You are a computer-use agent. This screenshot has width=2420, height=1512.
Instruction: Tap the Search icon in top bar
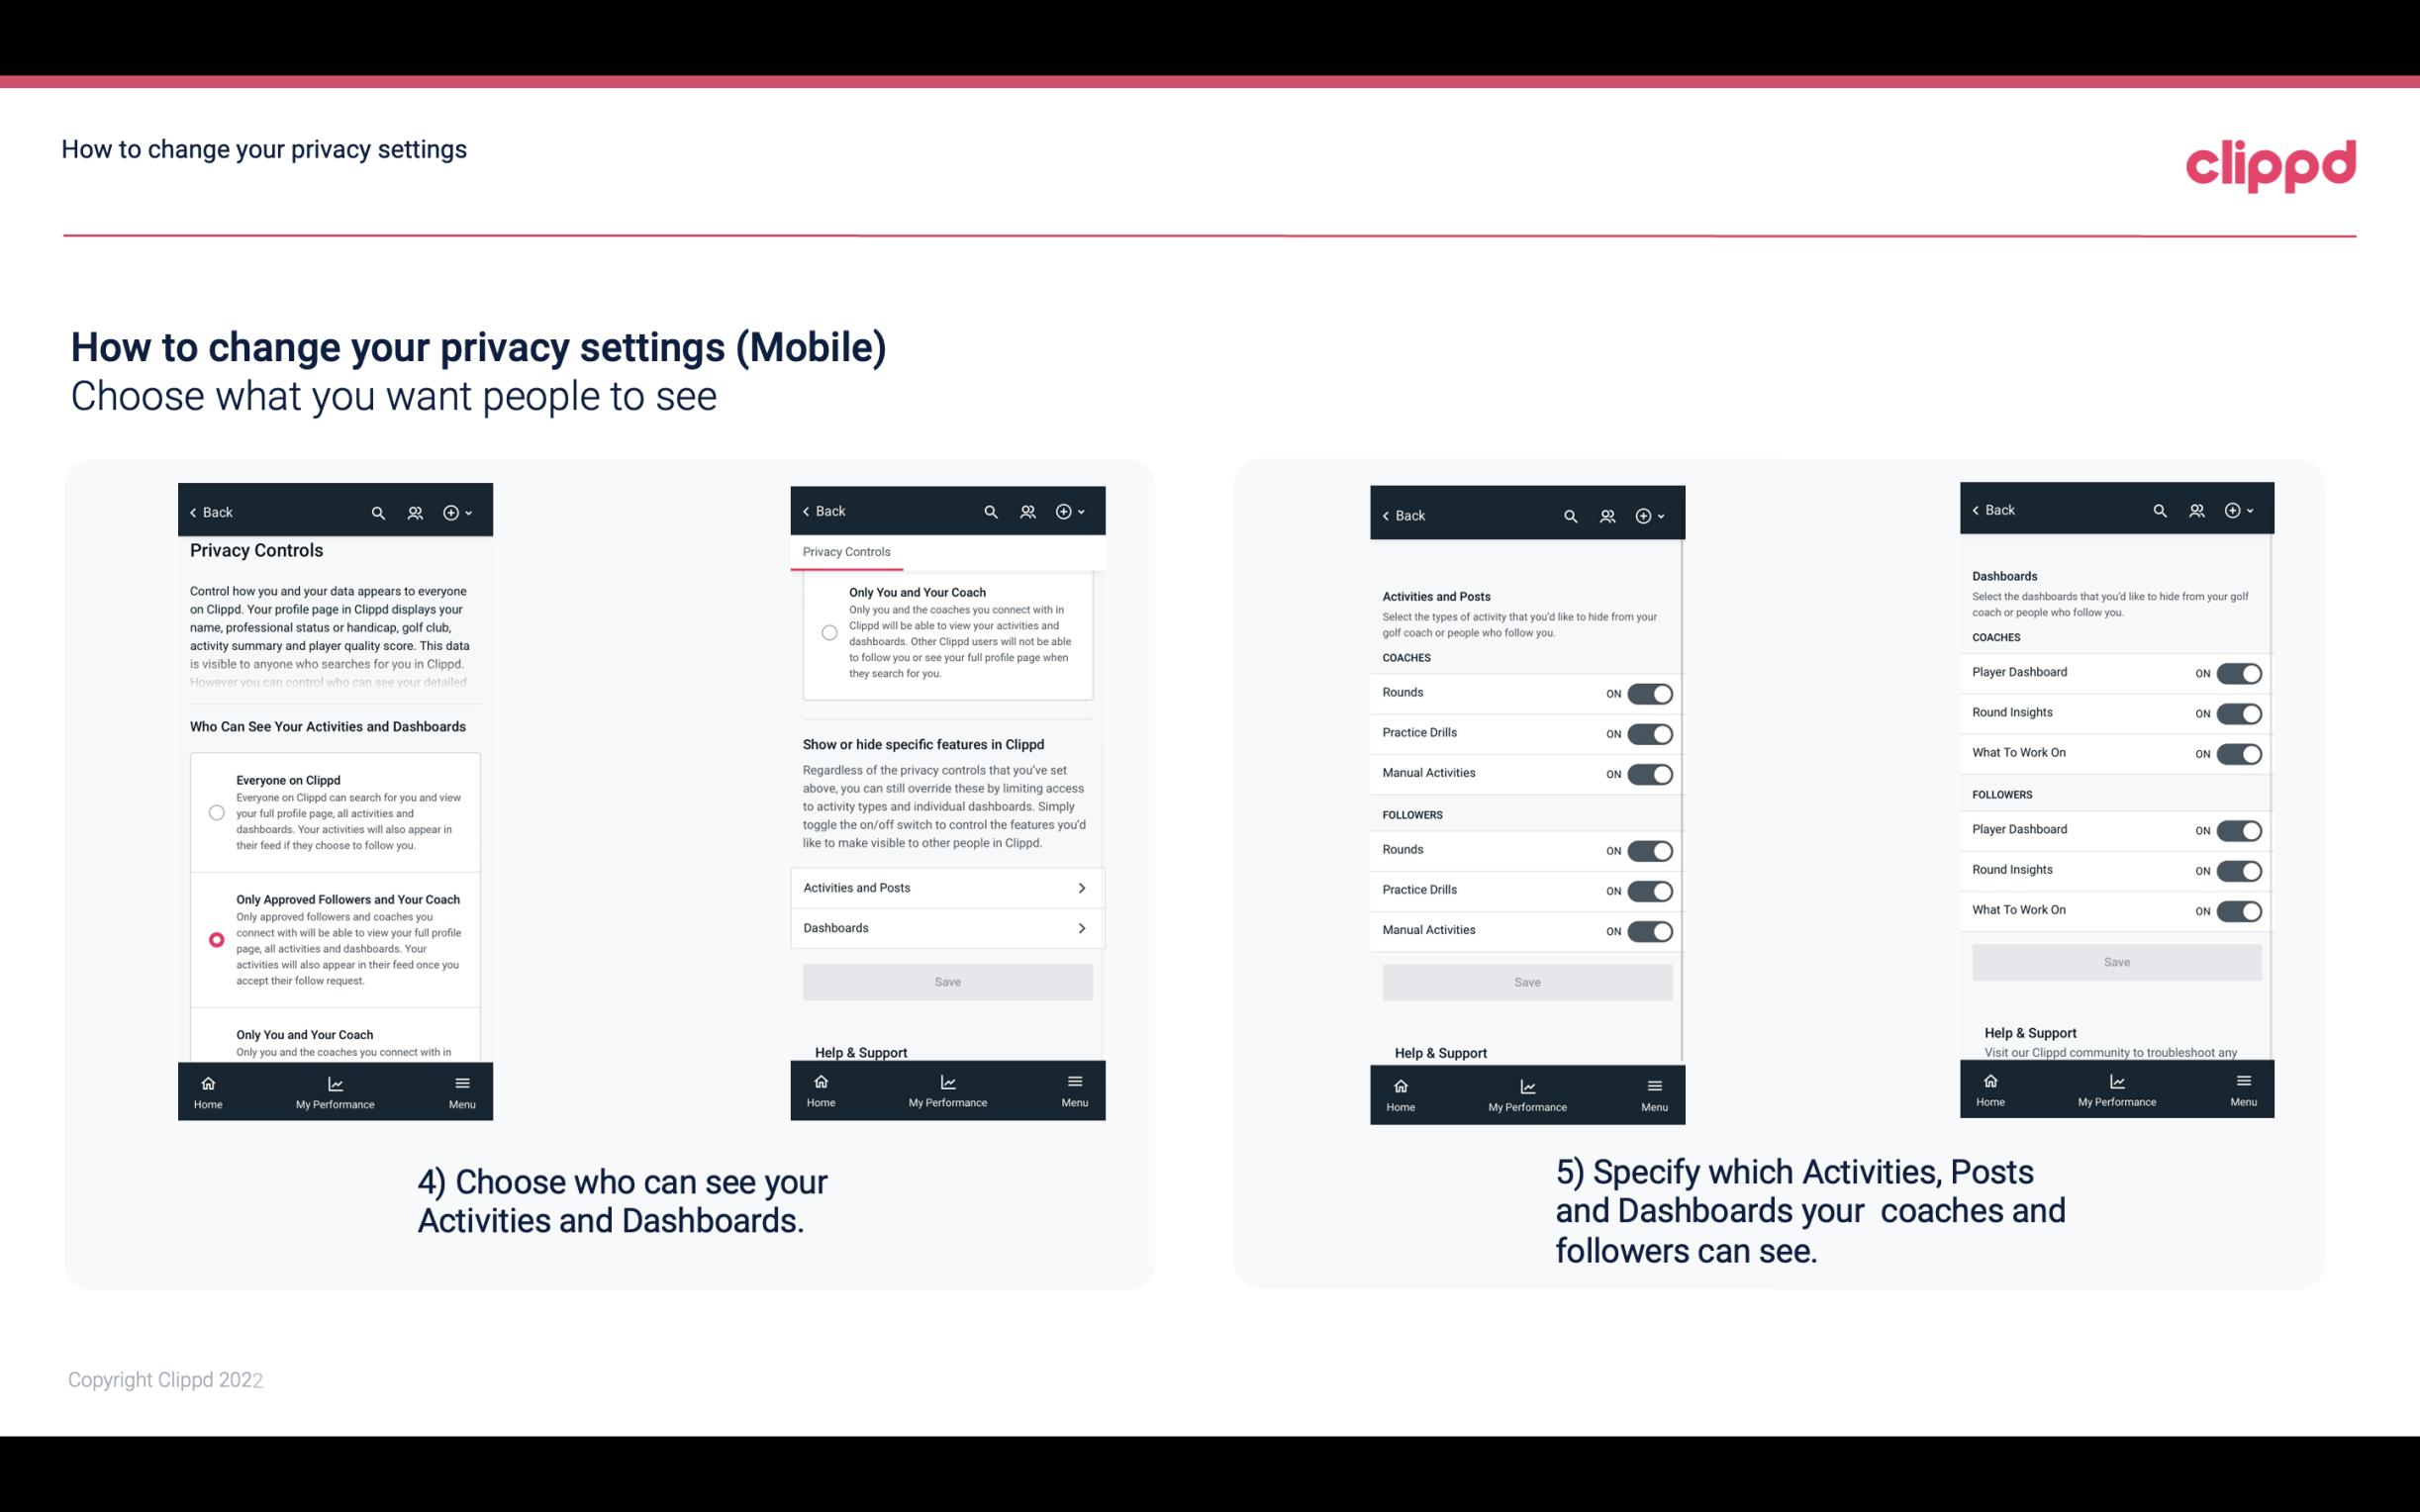(378, 513)
